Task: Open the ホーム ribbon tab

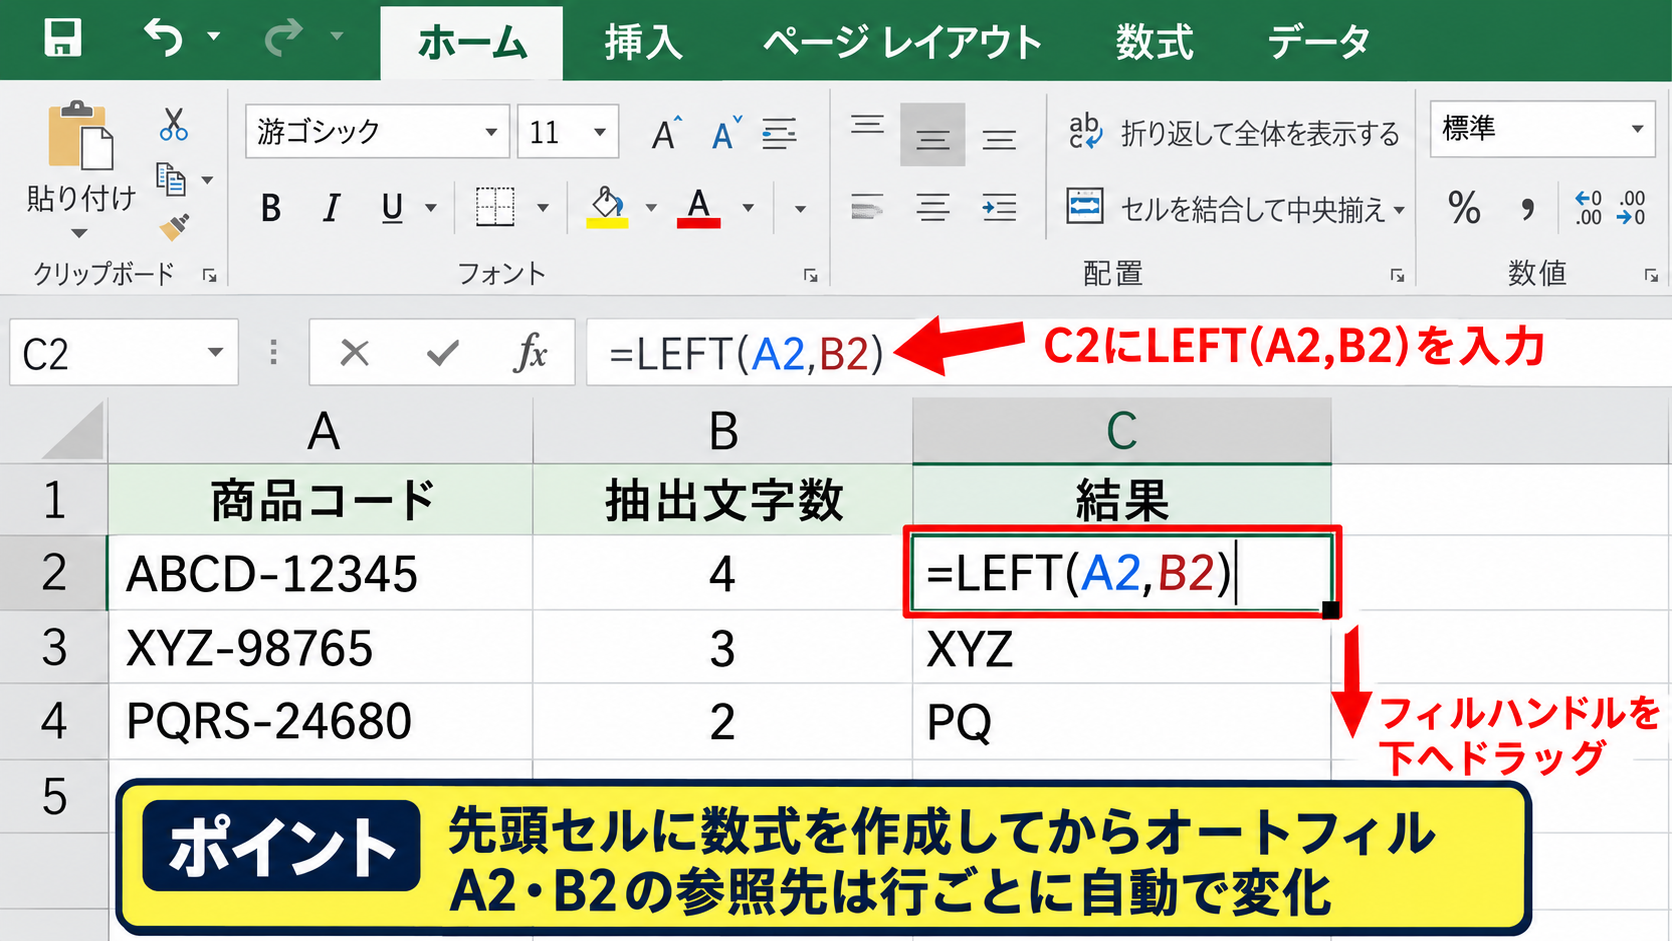Action: (x=471, y=43)
